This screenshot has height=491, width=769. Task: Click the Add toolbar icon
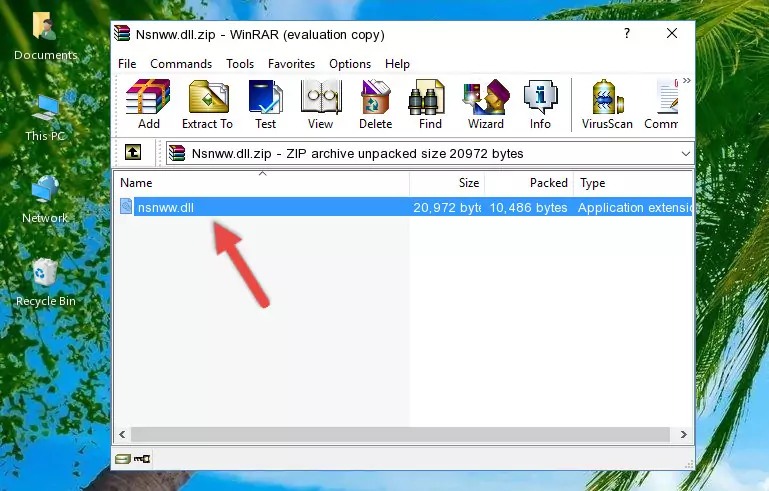coord(148,104)
